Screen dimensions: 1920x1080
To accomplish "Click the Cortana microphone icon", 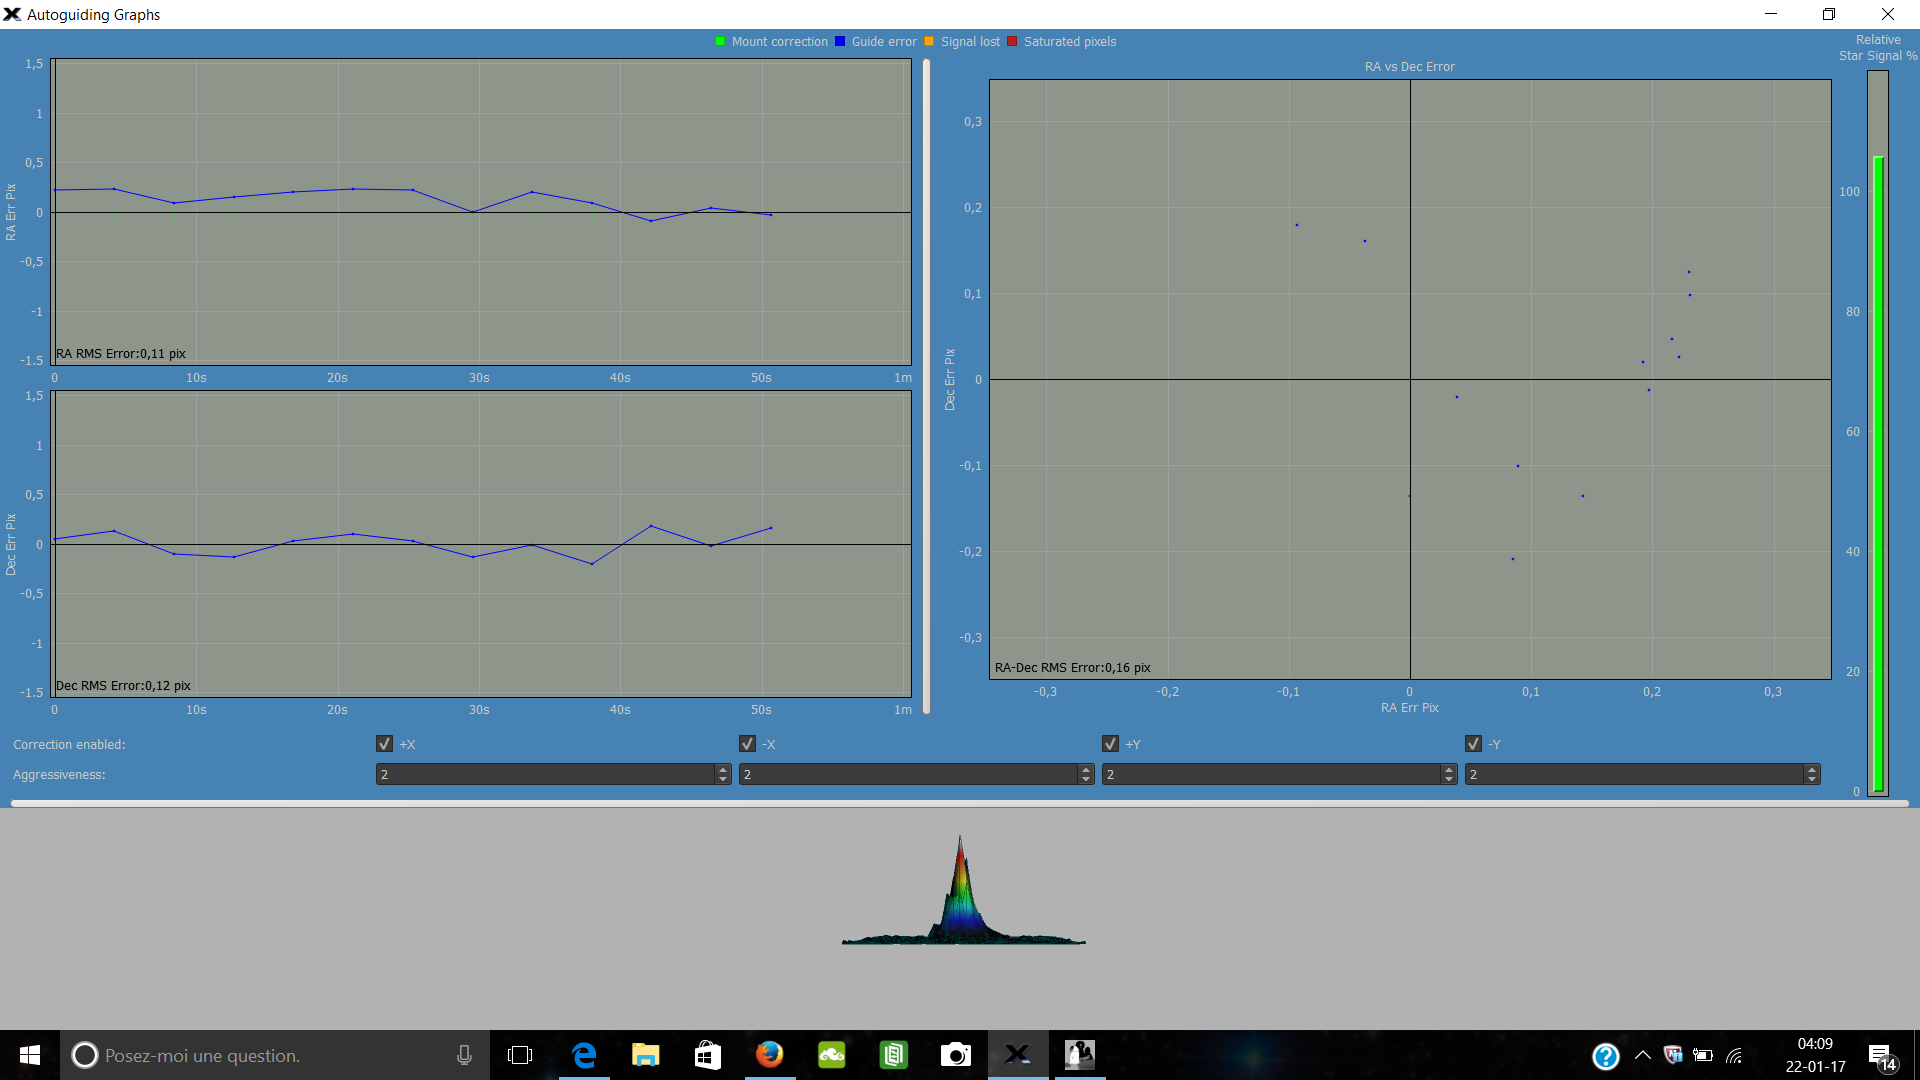I will 464,1055.
